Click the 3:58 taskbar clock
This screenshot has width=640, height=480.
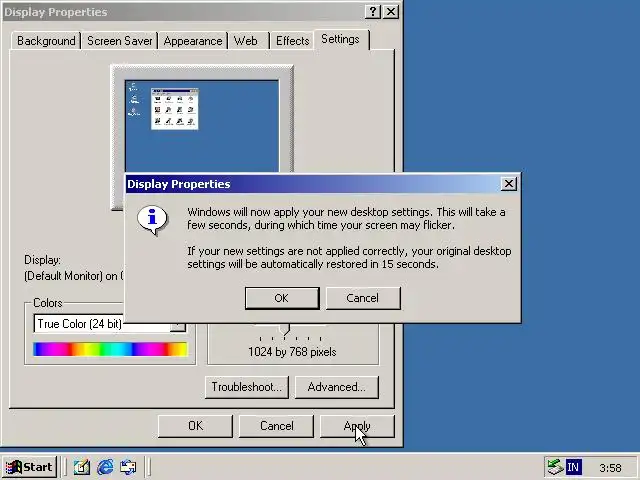[x=610, y=468]
